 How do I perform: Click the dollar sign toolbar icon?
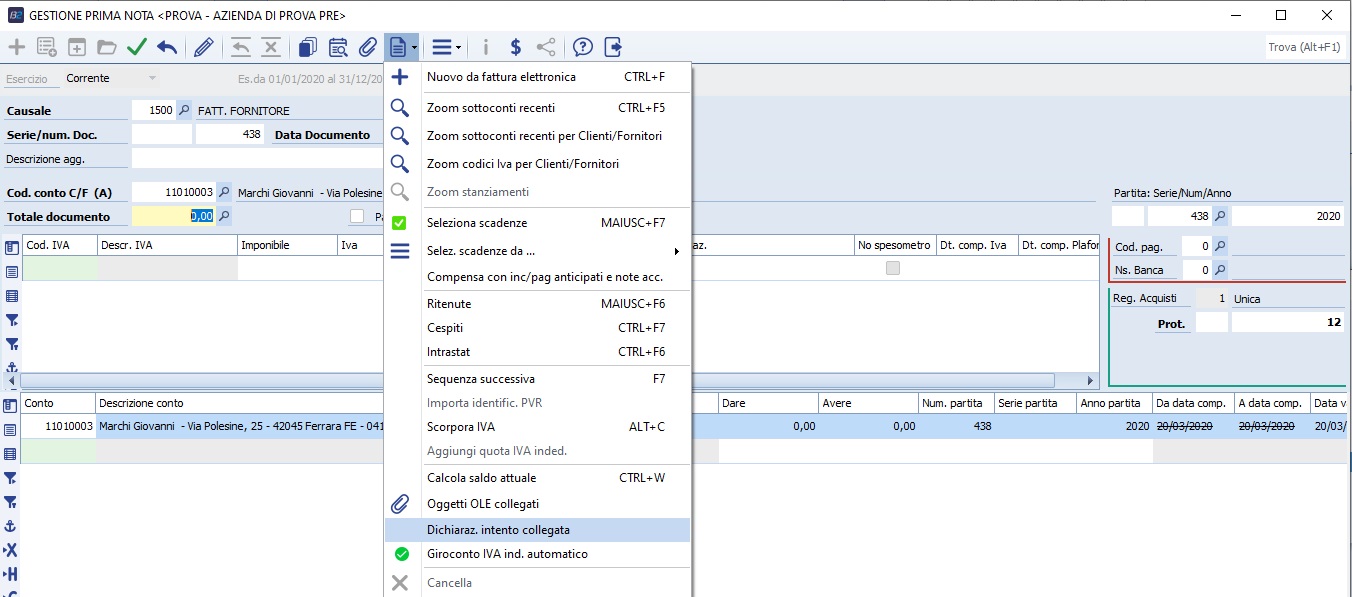click(x=515, y=47)
